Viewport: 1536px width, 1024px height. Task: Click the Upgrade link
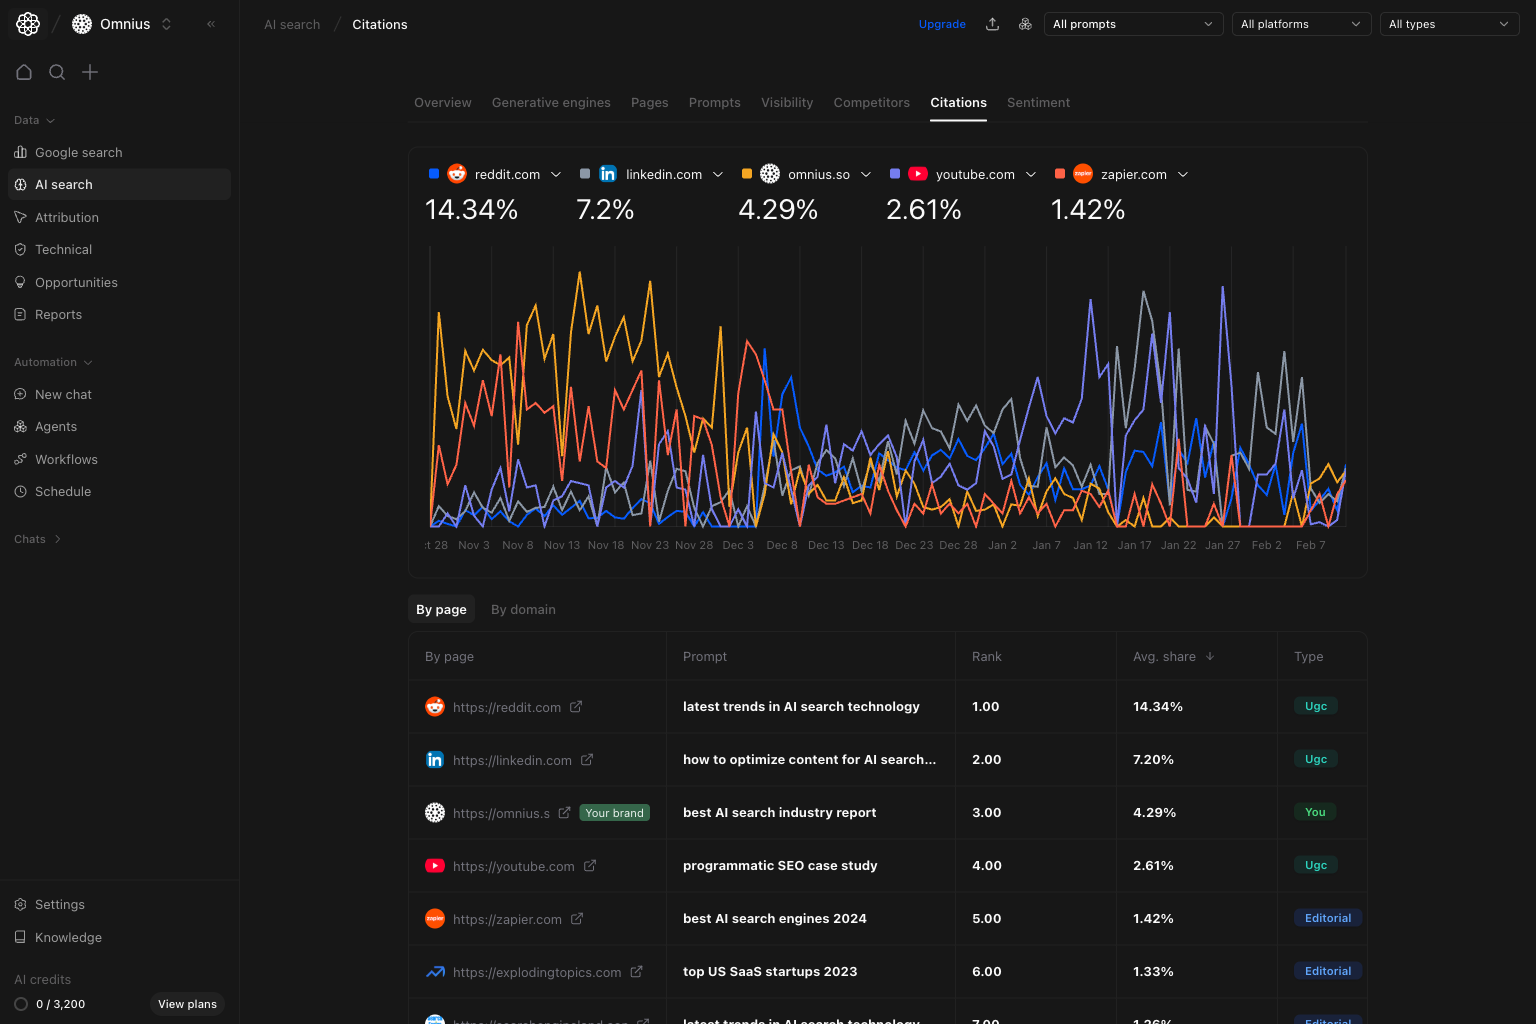[x=942, y=23]
